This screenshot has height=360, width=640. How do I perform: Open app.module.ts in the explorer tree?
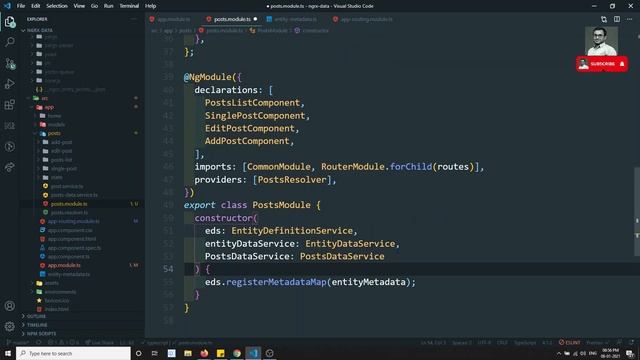(x=64, y=265)
